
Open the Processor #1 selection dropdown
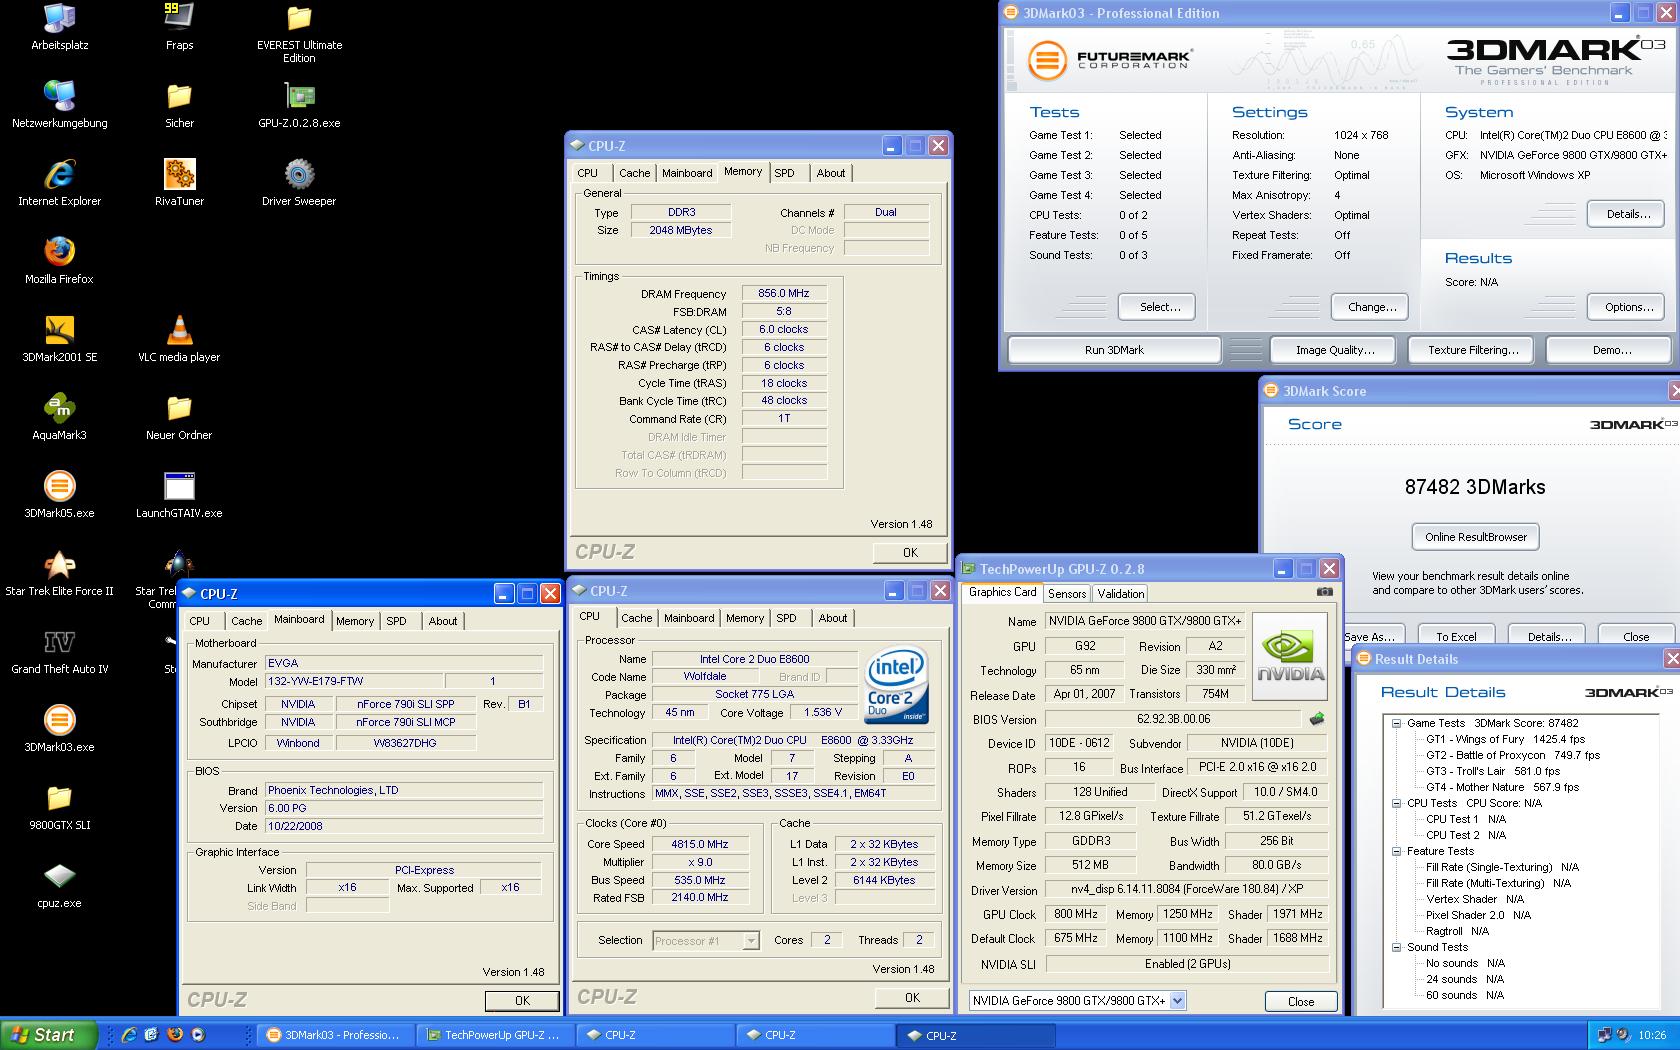[x=750, y=940]
